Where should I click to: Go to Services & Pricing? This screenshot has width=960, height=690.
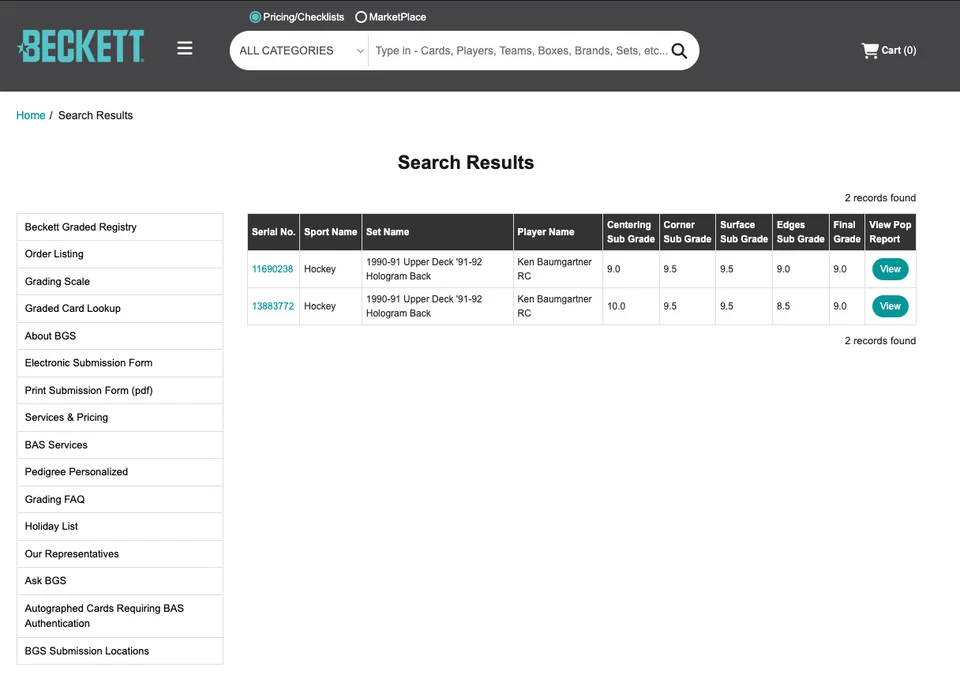click(66, 417)
